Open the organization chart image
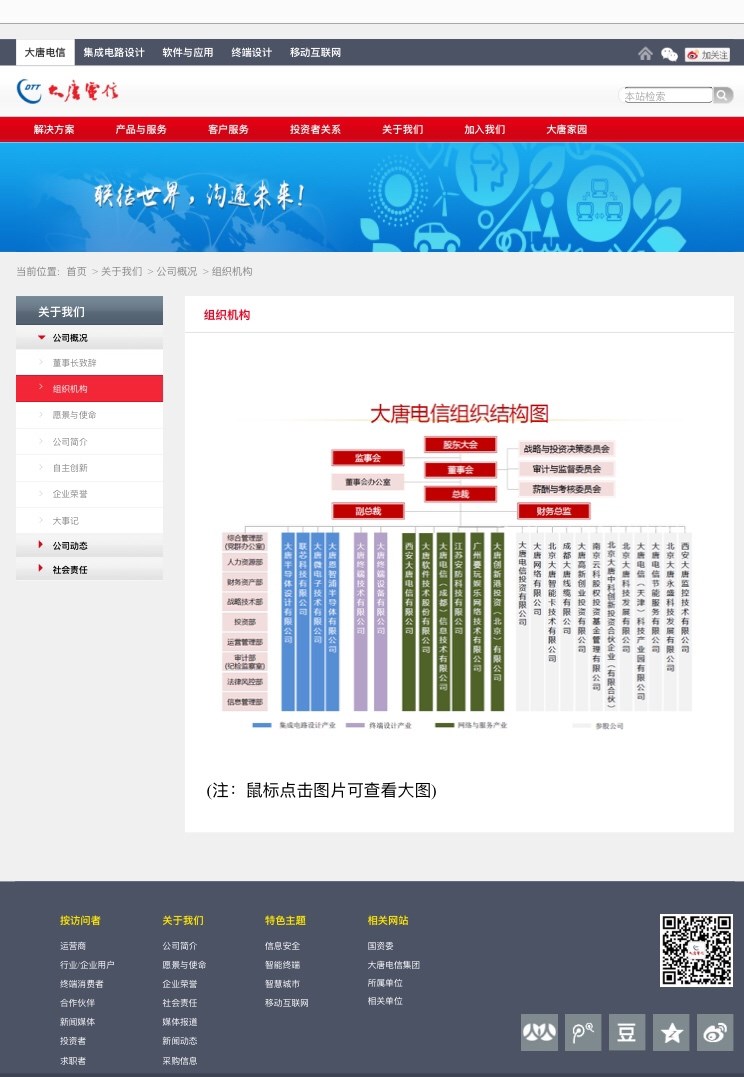 [x=457, y=565]
